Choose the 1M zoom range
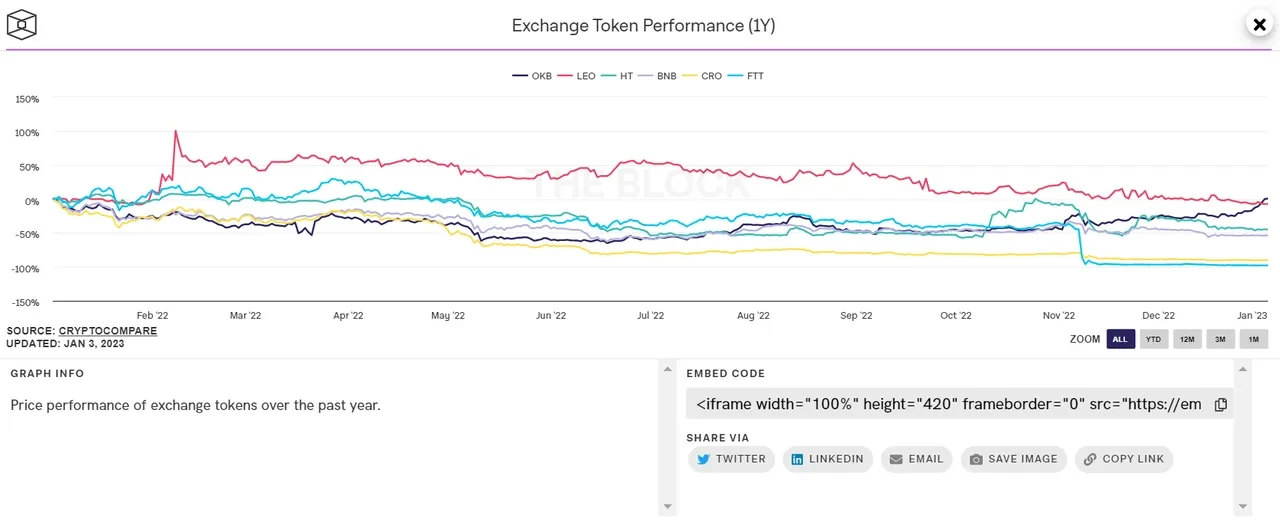Viewport: 1280px width, 523px height. coord(1254,339)
